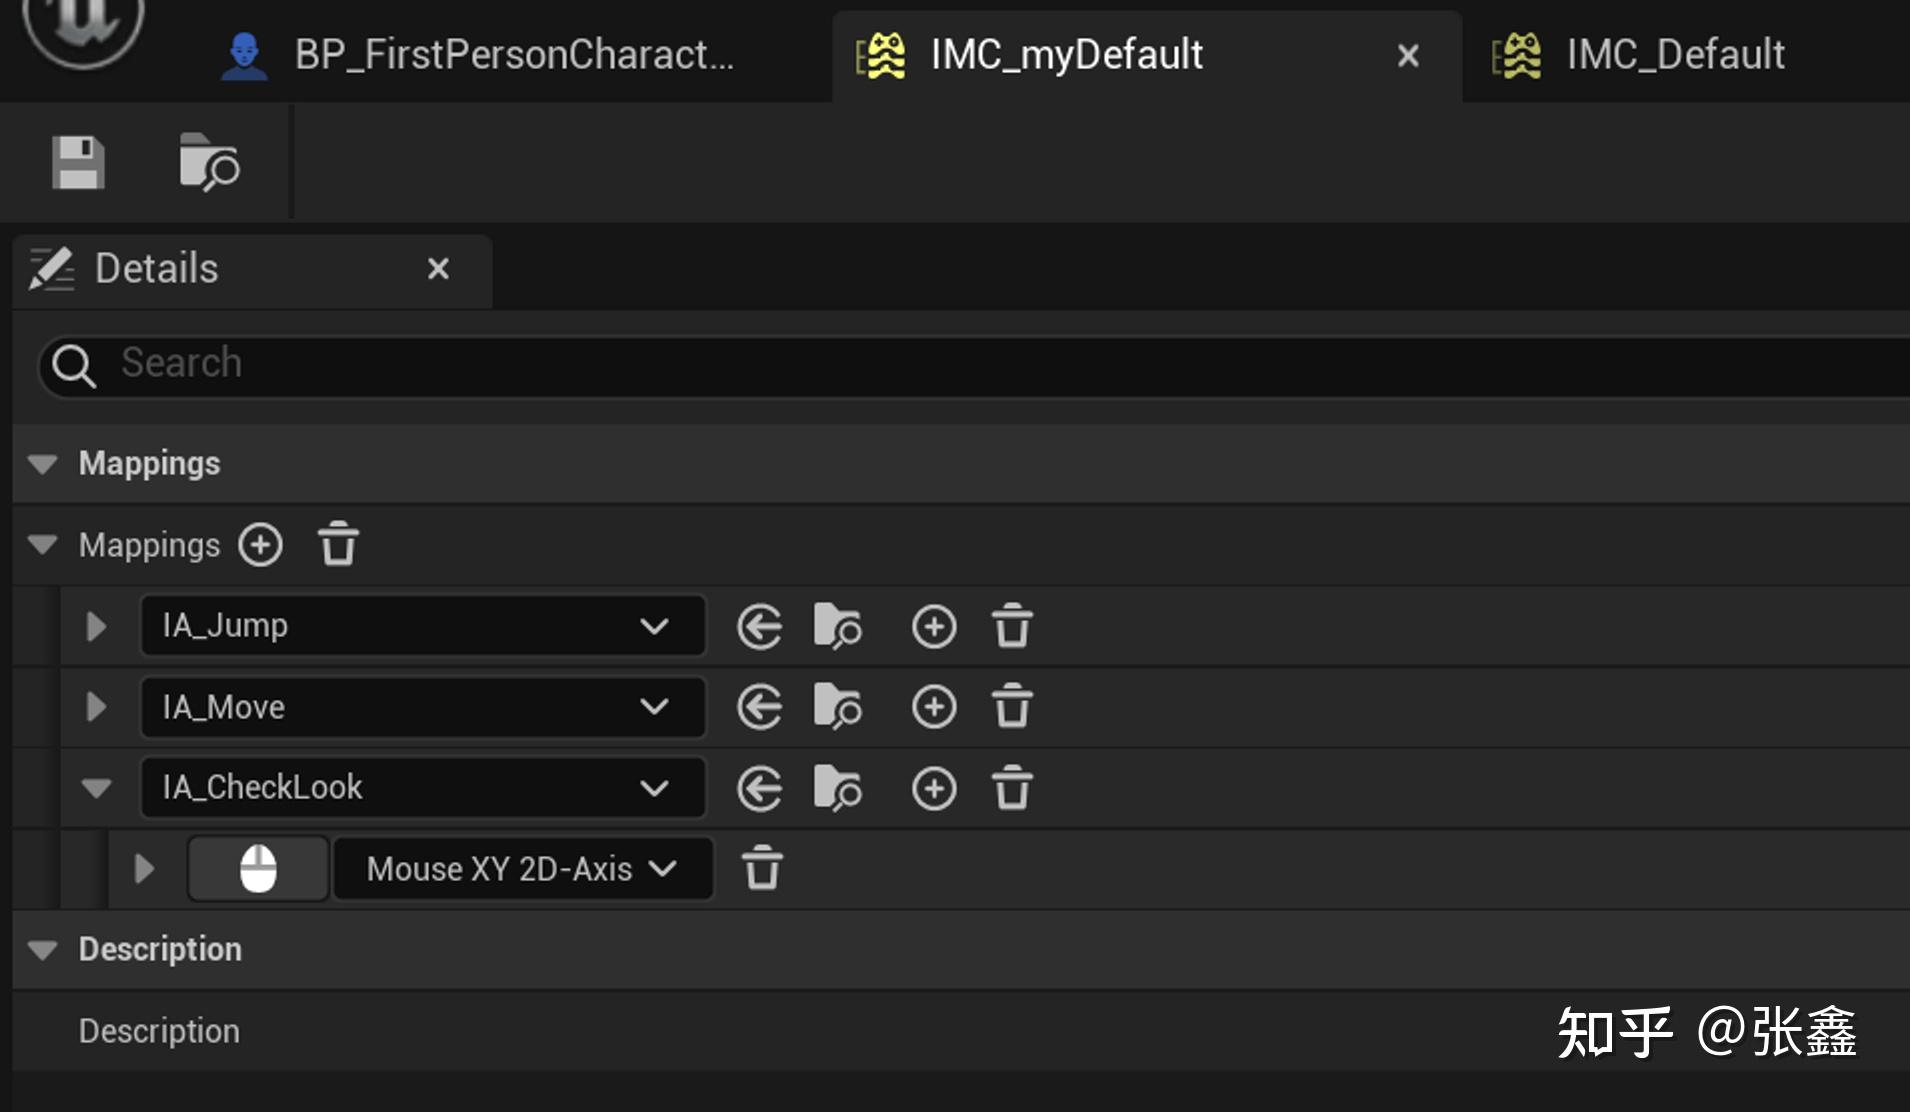Browse to IA_Move asset in Content Browser
Screen dimensions: 1910x1112
[x=837, y=707]
